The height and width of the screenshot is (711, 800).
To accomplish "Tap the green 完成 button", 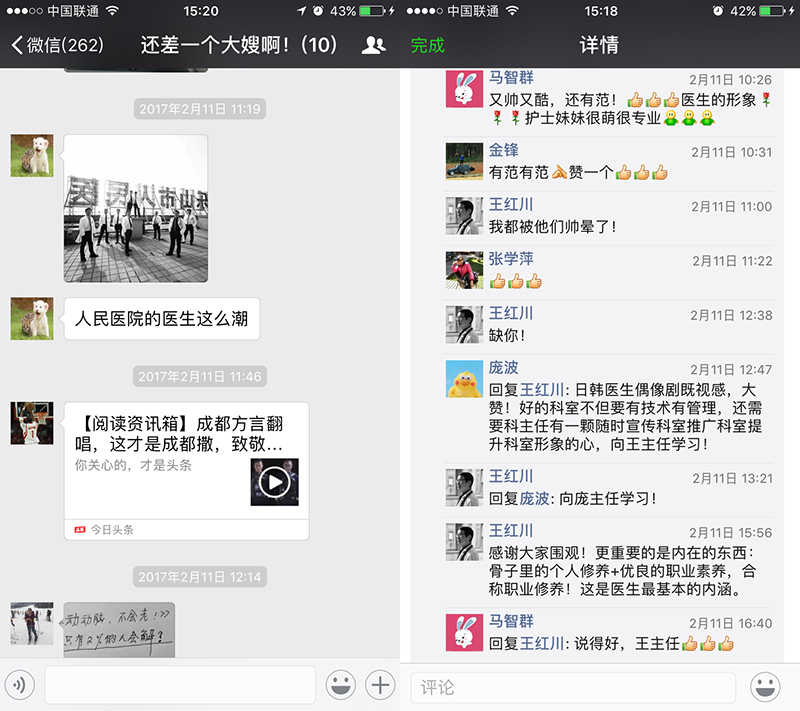I will coord(427,46).
